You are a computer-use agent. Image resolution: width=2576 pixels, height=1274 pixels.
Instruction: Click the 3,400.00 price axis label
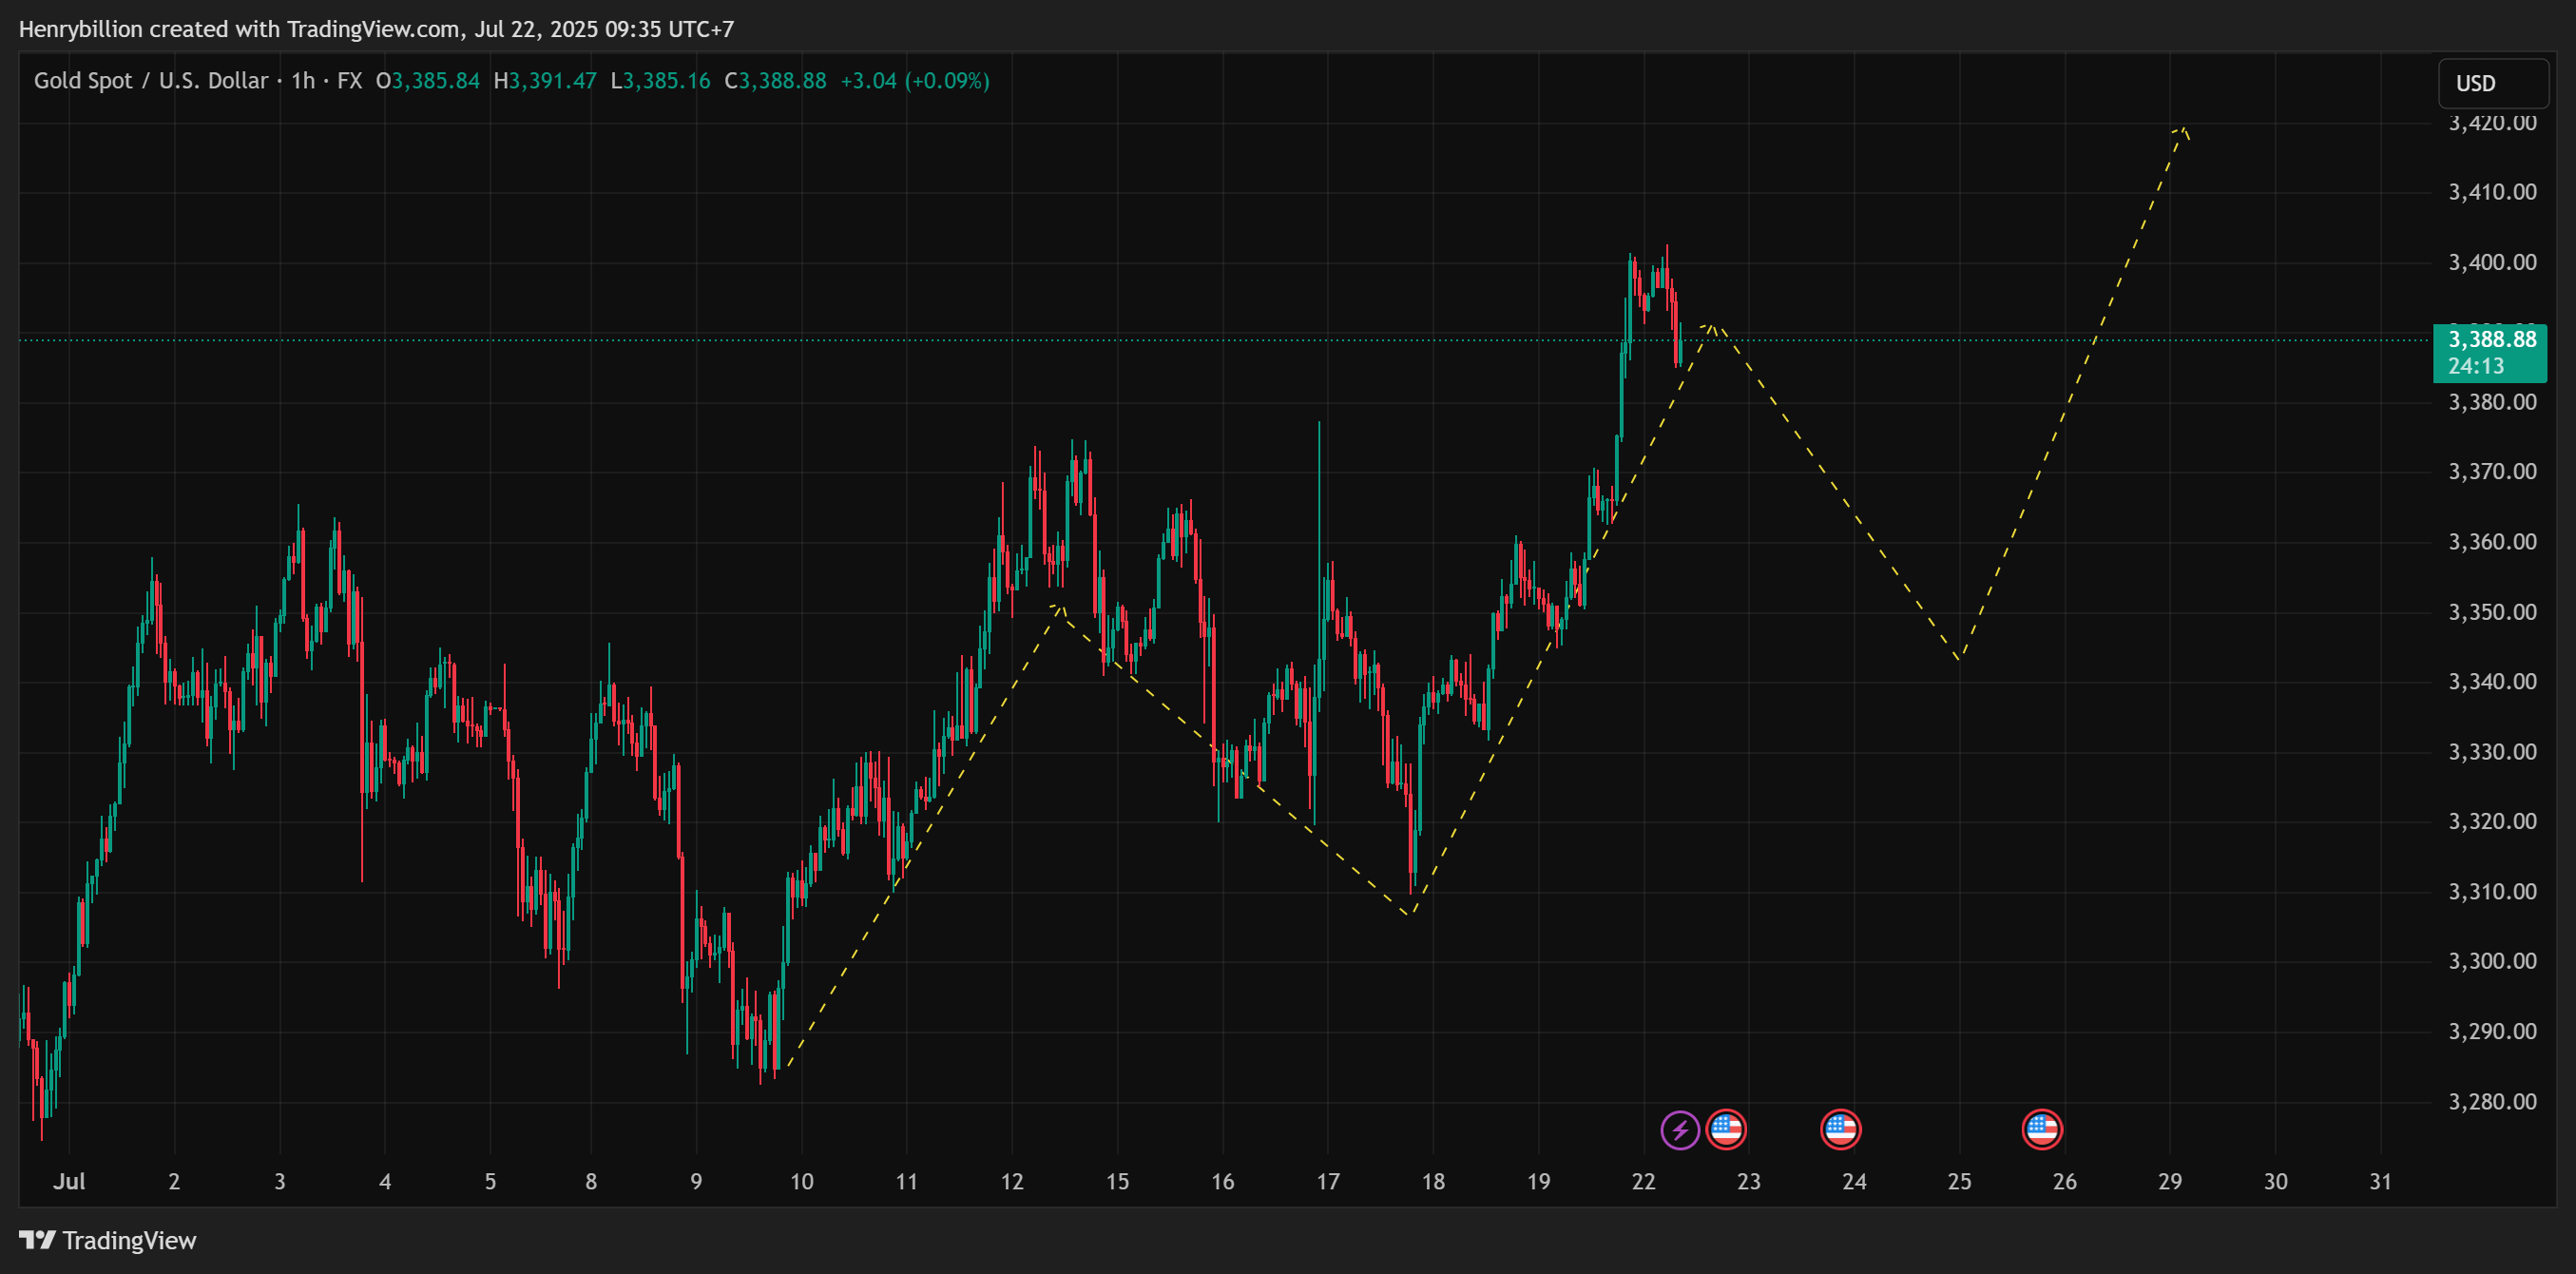(2492, 263)
